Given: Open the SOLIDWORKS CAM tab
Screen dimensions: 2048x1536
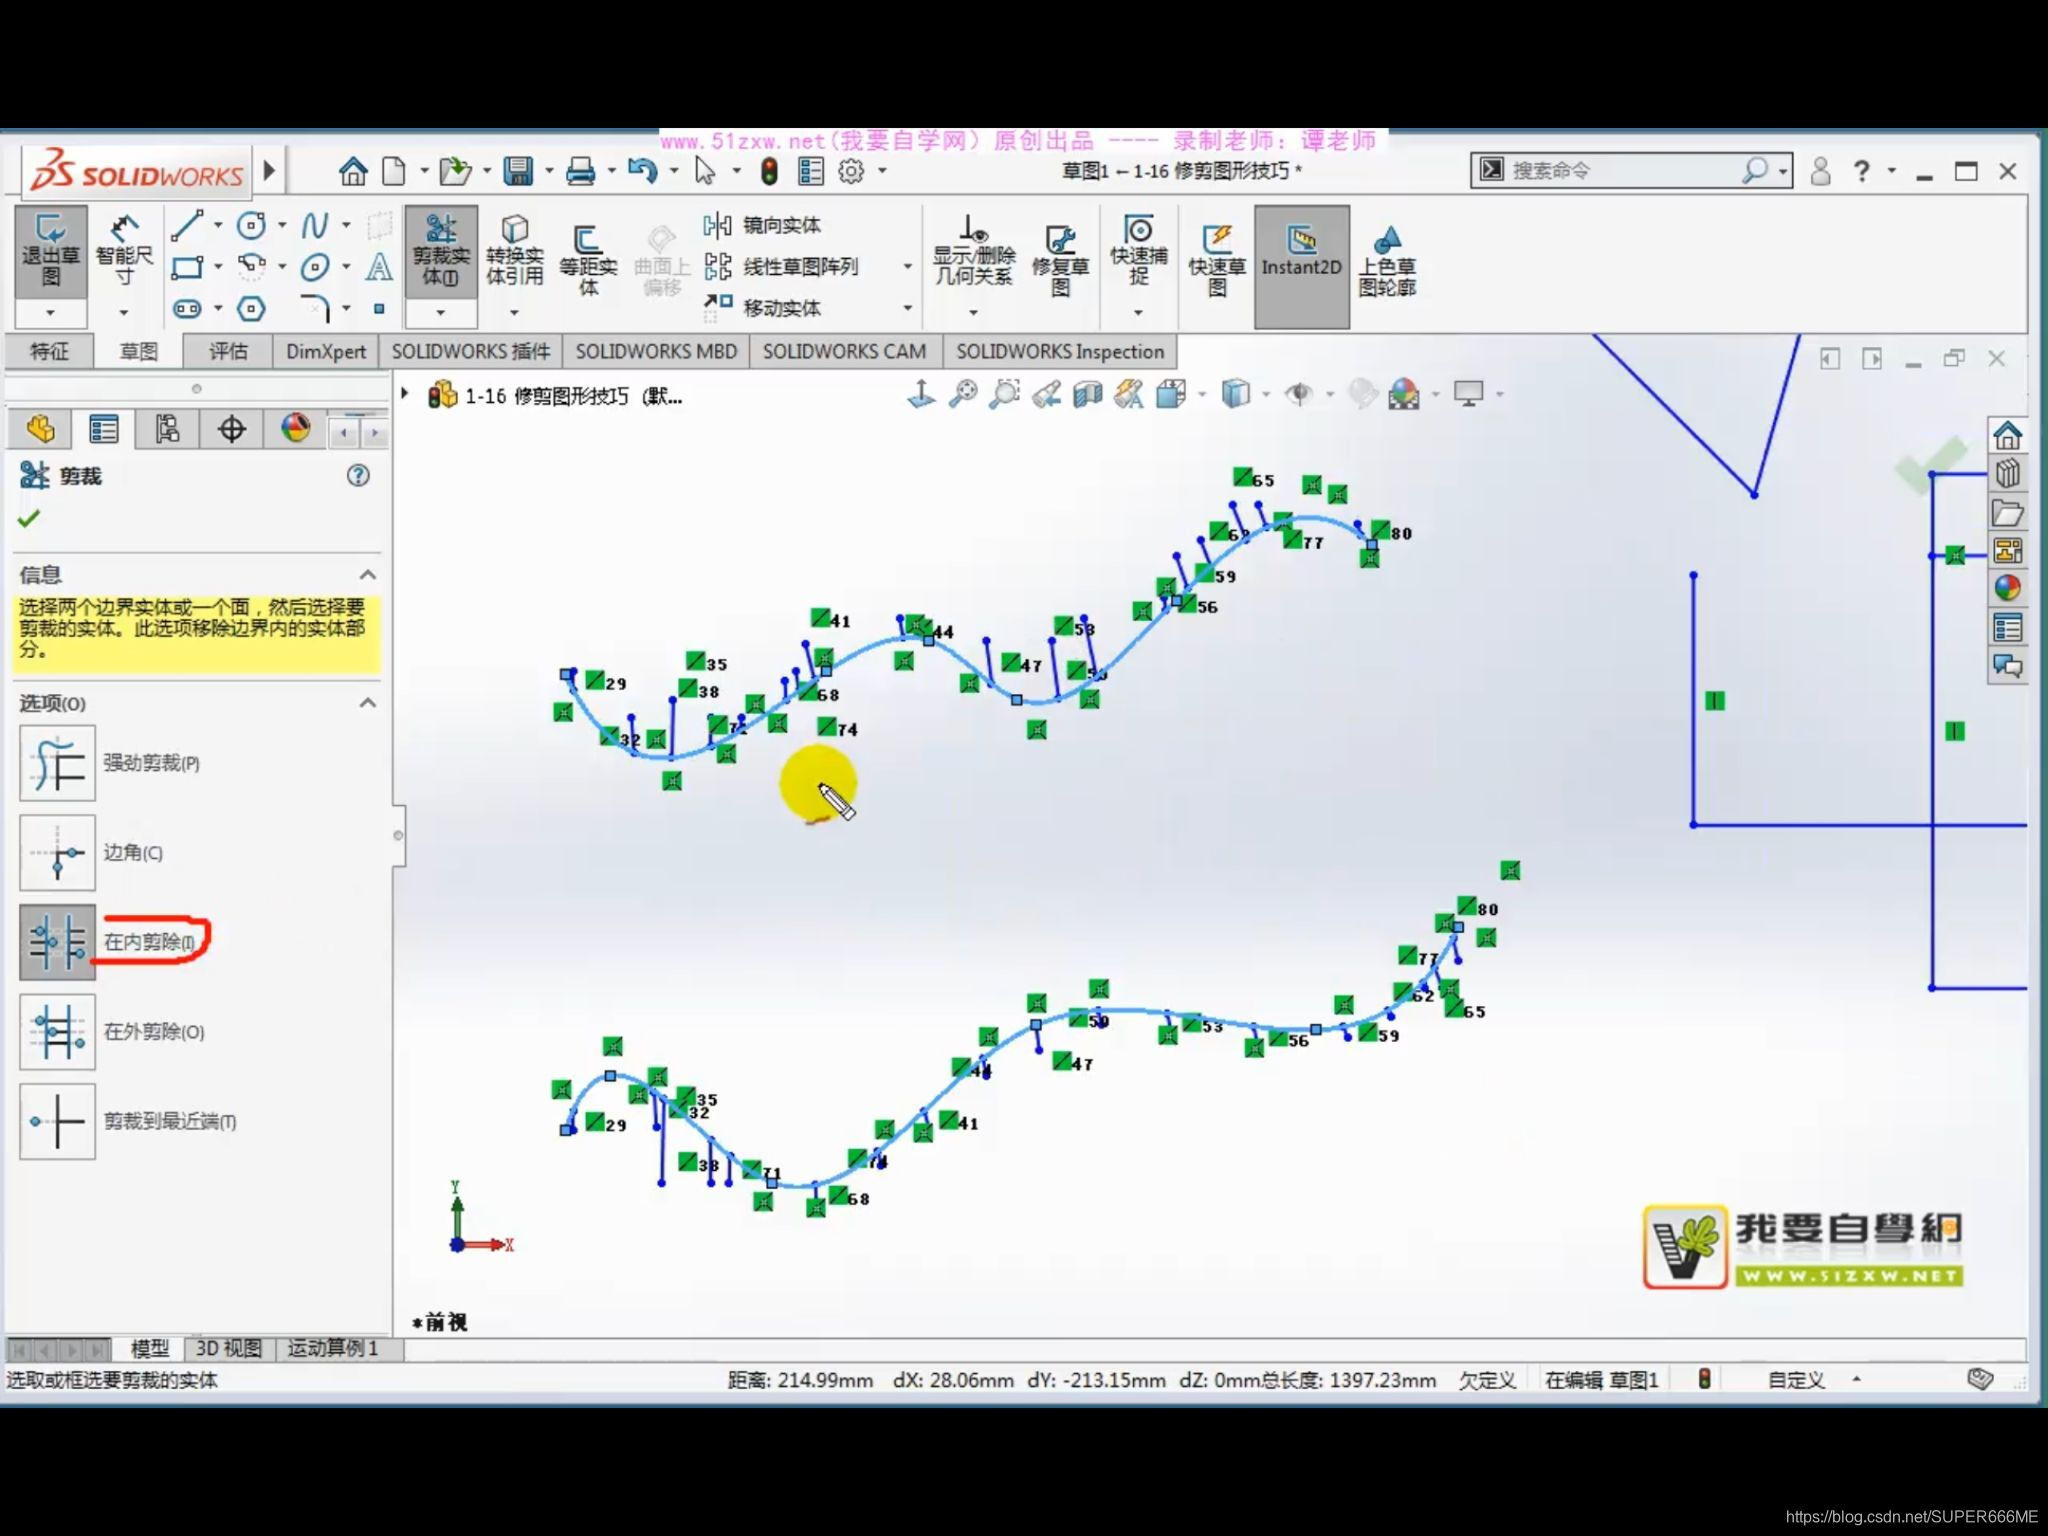Looking at the screenshot, I should 844,352.
